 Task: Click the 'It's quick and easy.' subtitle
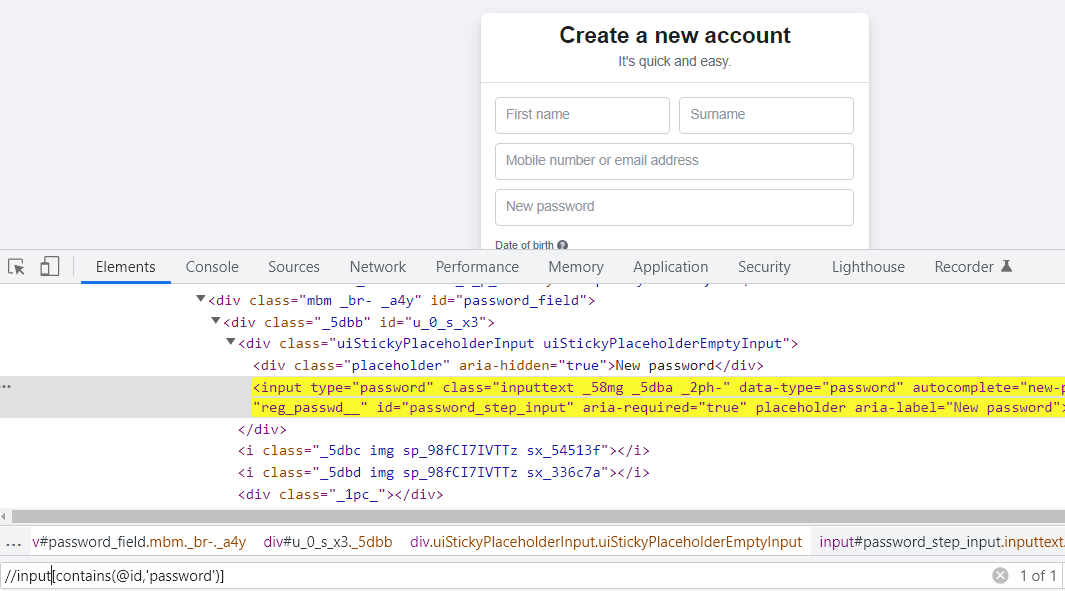click(674, 61)
